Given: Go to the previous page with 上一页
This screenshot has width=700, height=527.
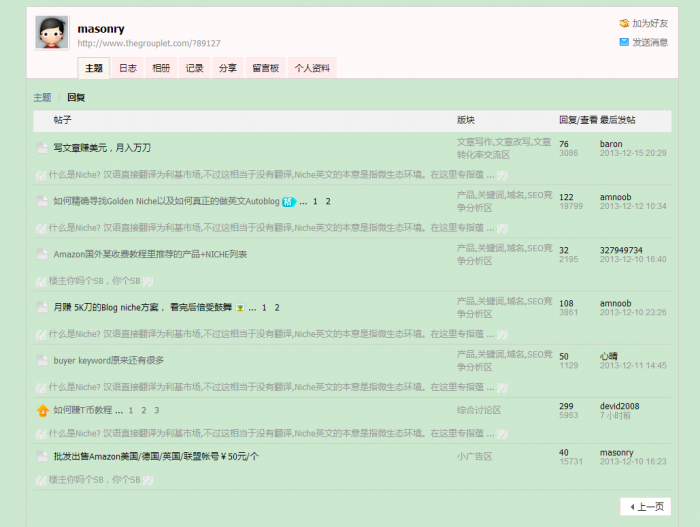Looking at the screenshot, I should click(646, 506).
